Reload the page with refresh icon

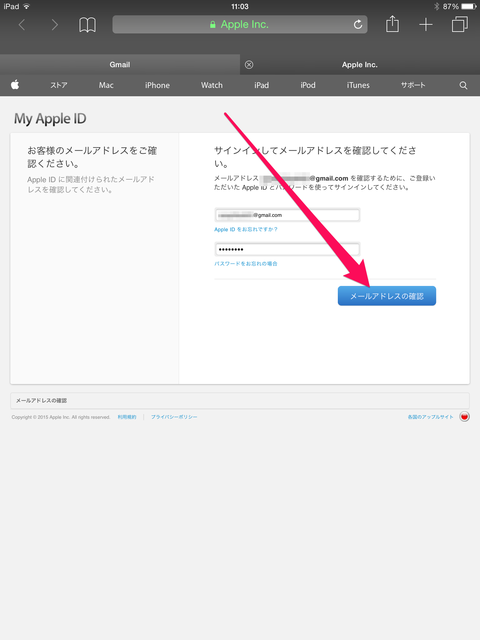[358, 24]
